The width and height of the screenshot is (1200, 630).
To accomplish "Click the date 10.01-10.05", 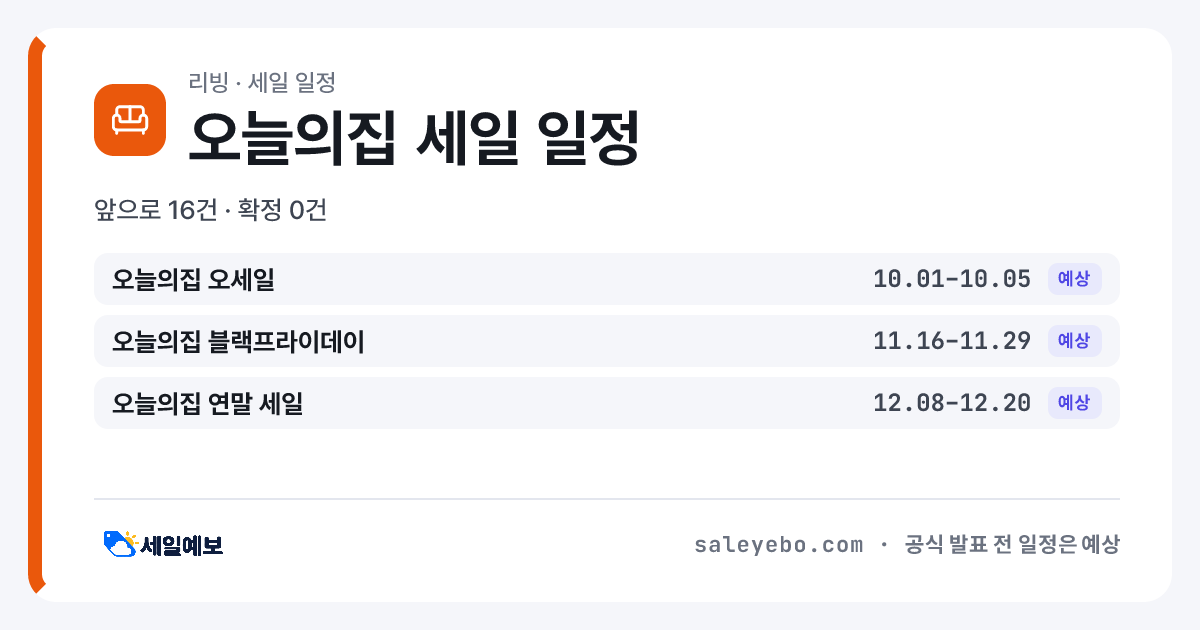I will 952,279.
